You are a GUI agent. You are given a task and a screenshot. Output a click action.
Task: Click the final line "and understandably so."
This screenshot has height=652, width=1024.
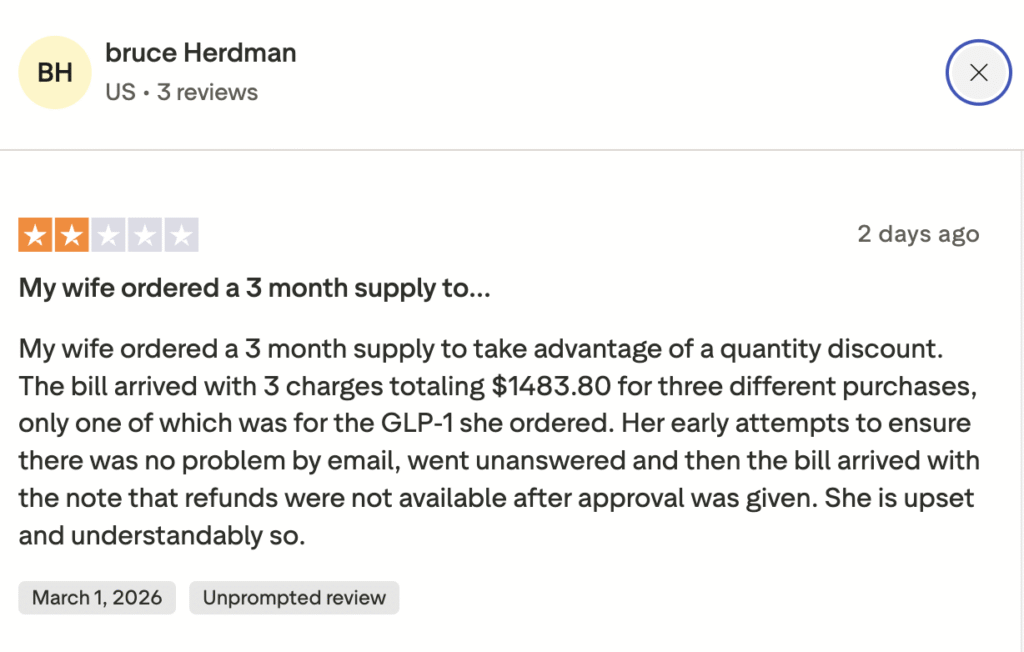[x=161, y=536]
